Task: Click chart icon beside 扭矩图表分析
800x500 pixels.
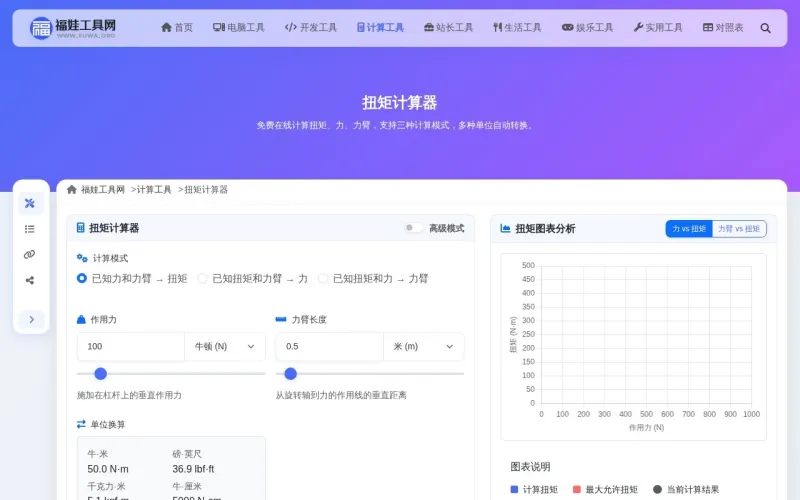Action: (x=505, y=229)
